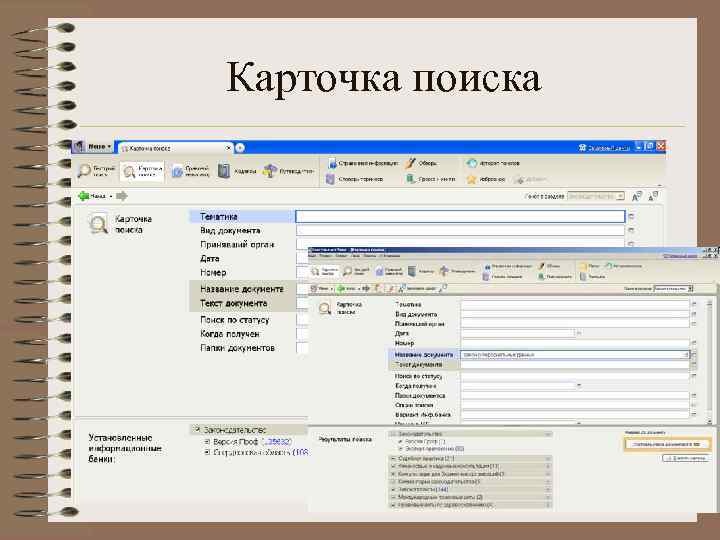This screenshot has width=720, height=540.
Task: Toggle Судебная практика checkbox in search results
Action: tap(393, 459)
